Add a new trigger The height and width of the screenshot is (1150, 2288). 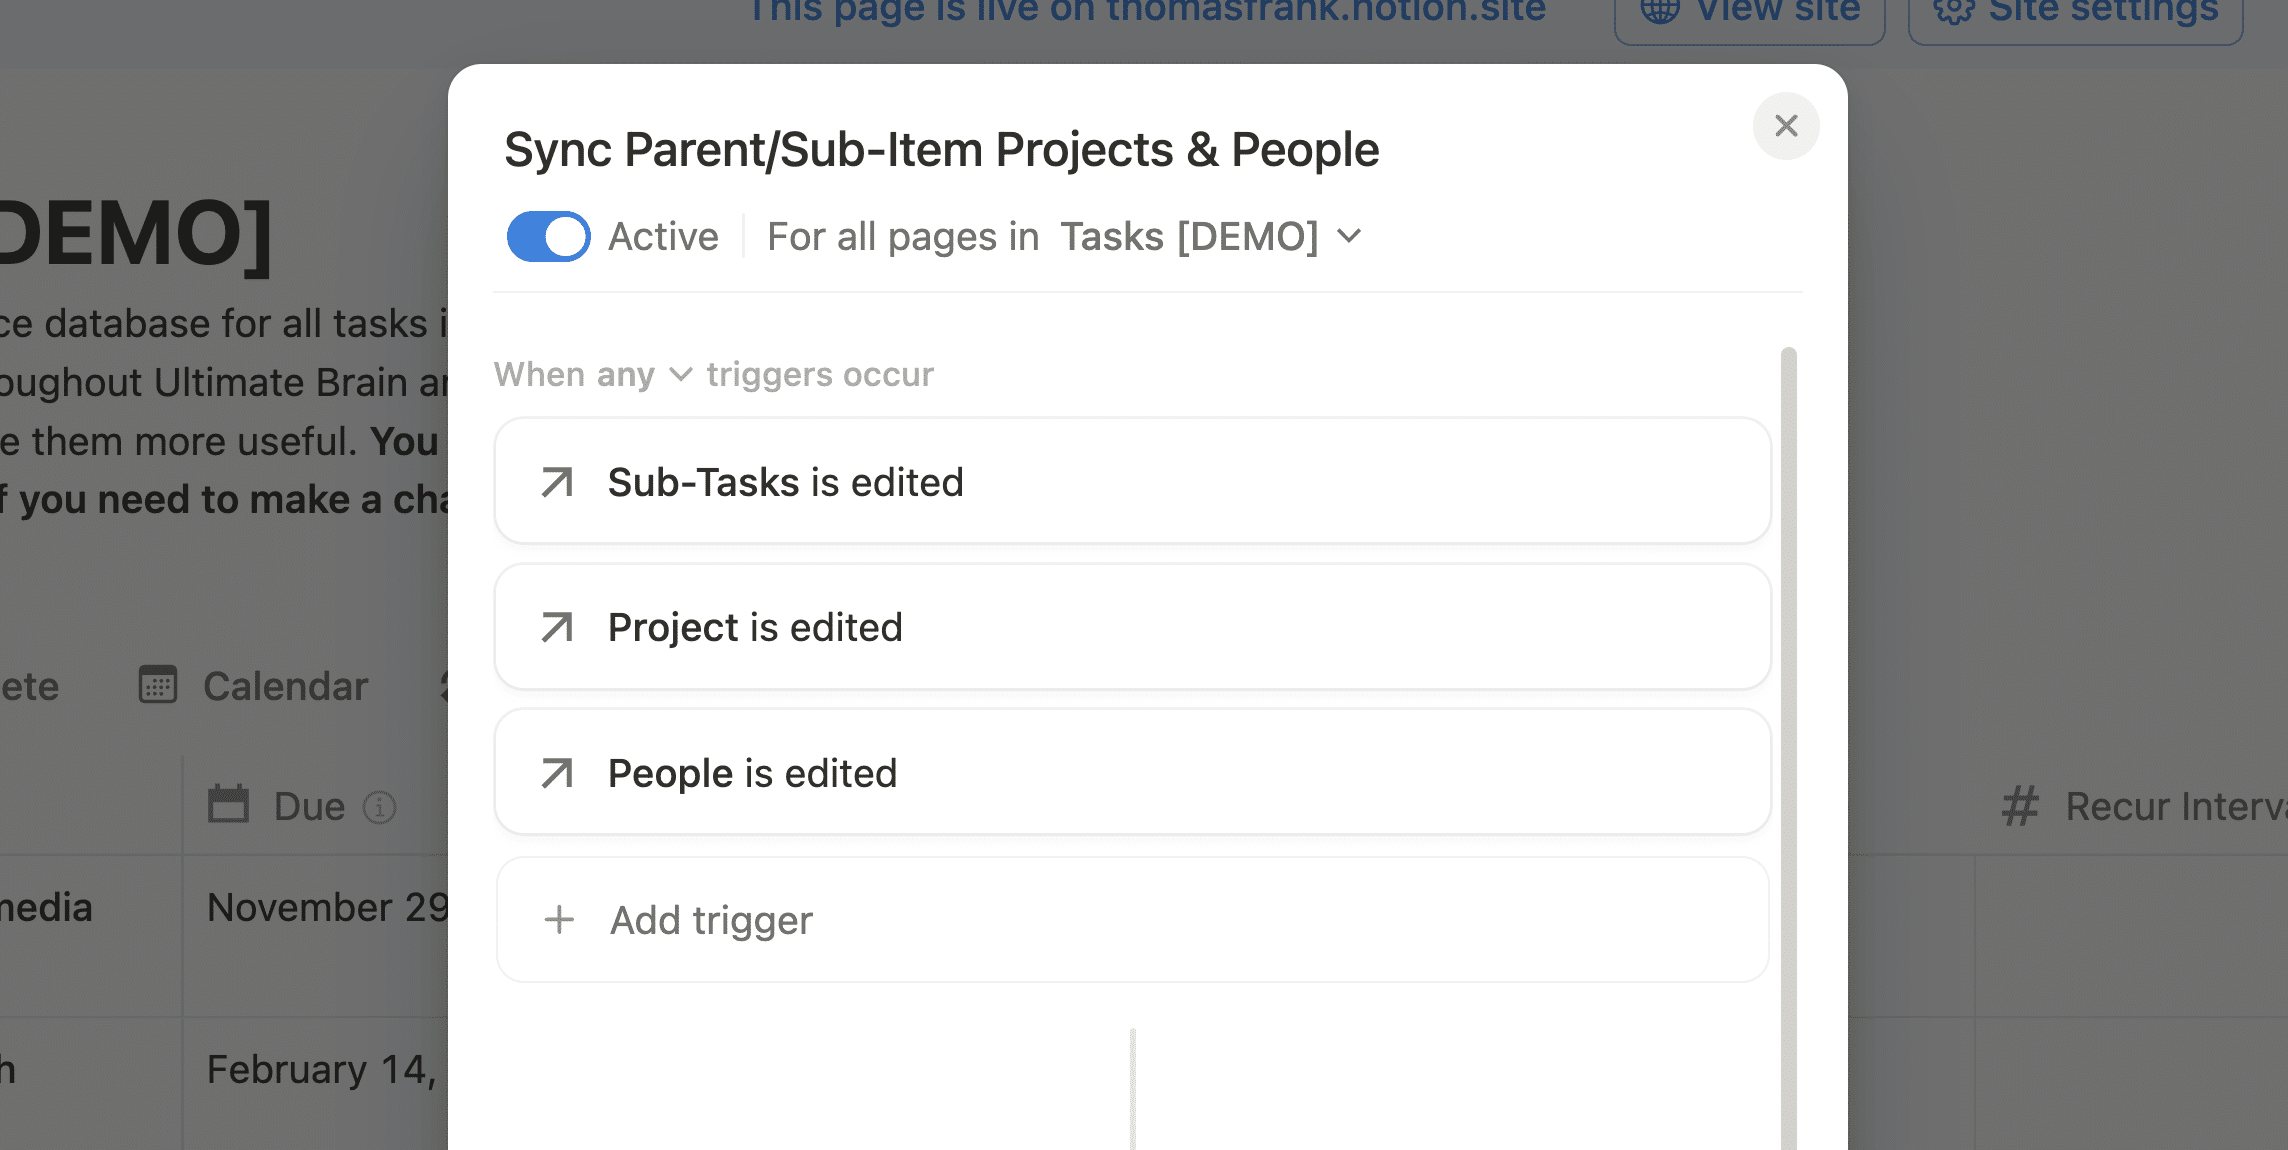point(1132,920)
